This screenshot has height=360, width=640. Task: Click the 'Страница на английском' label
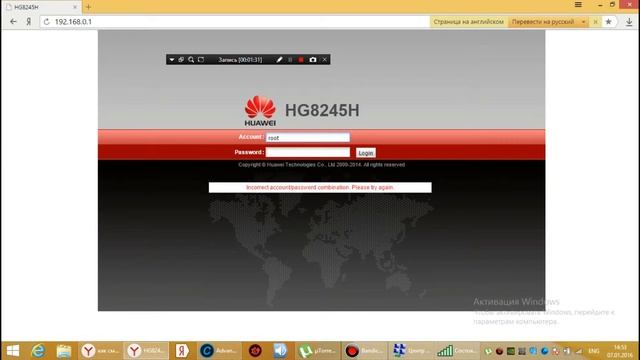pos(468,22)
